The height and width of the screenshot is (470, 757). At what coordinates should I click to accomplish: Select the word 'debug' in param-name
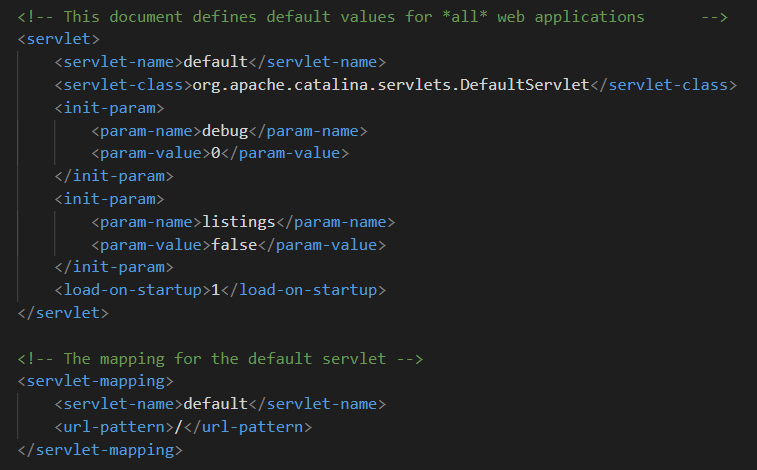(x=225, y=131)
